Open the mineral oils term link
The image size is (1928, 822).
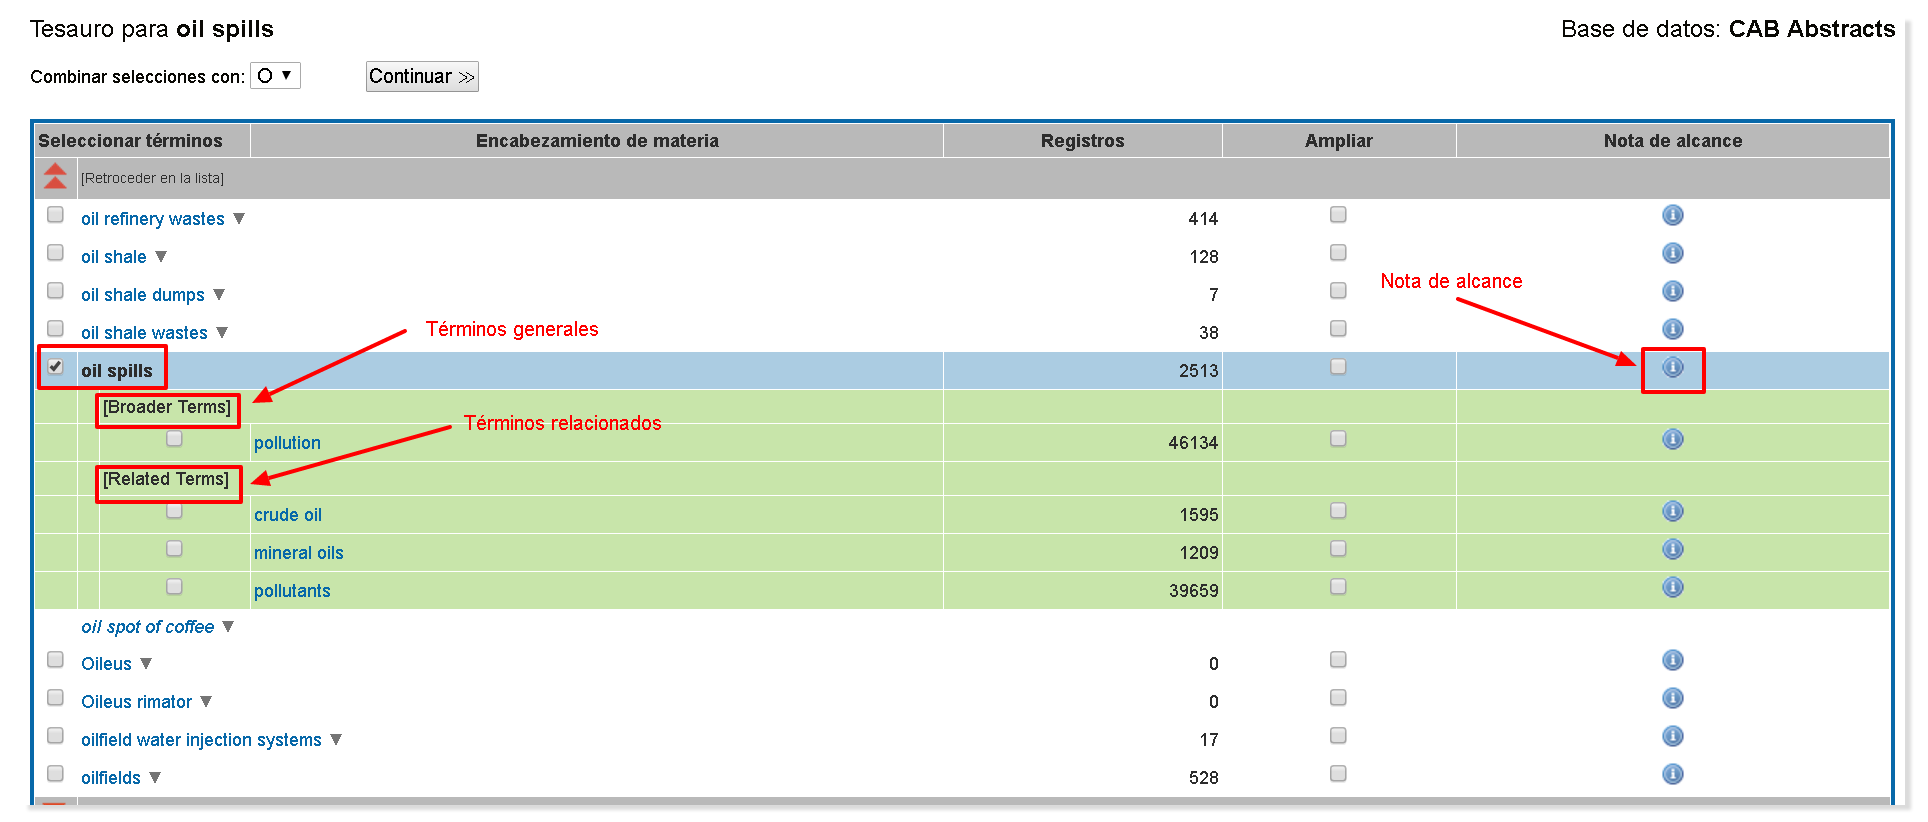tap(299, 553)
